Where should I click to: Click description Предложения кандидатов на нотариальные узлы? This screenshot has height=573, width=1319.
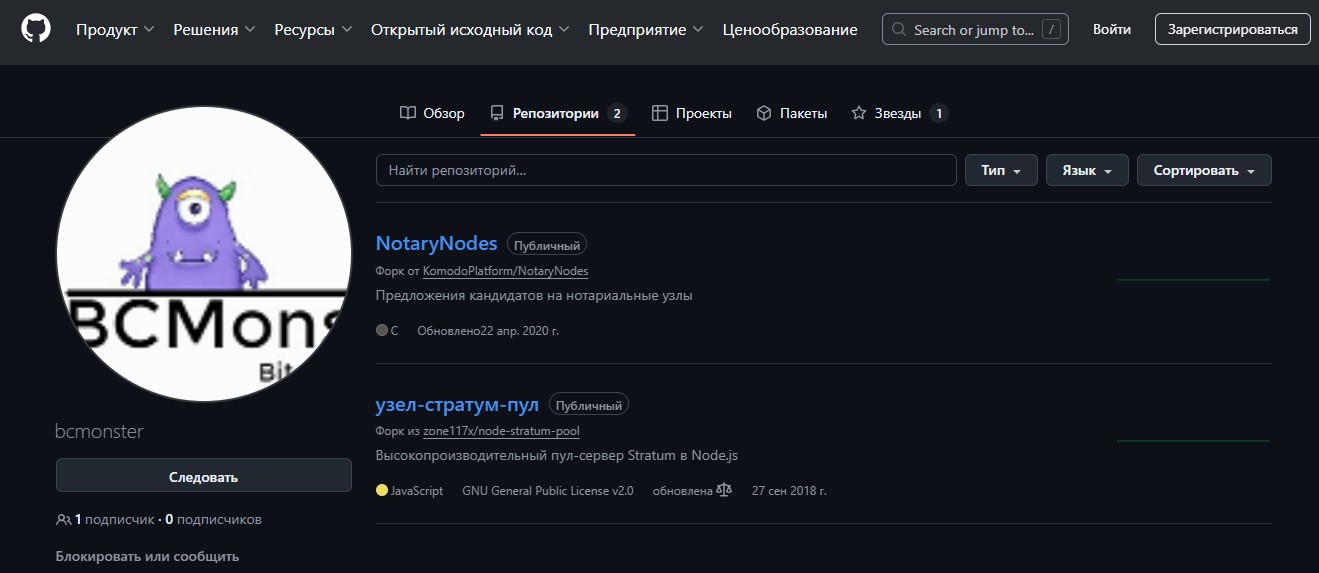tap(534, 296)
